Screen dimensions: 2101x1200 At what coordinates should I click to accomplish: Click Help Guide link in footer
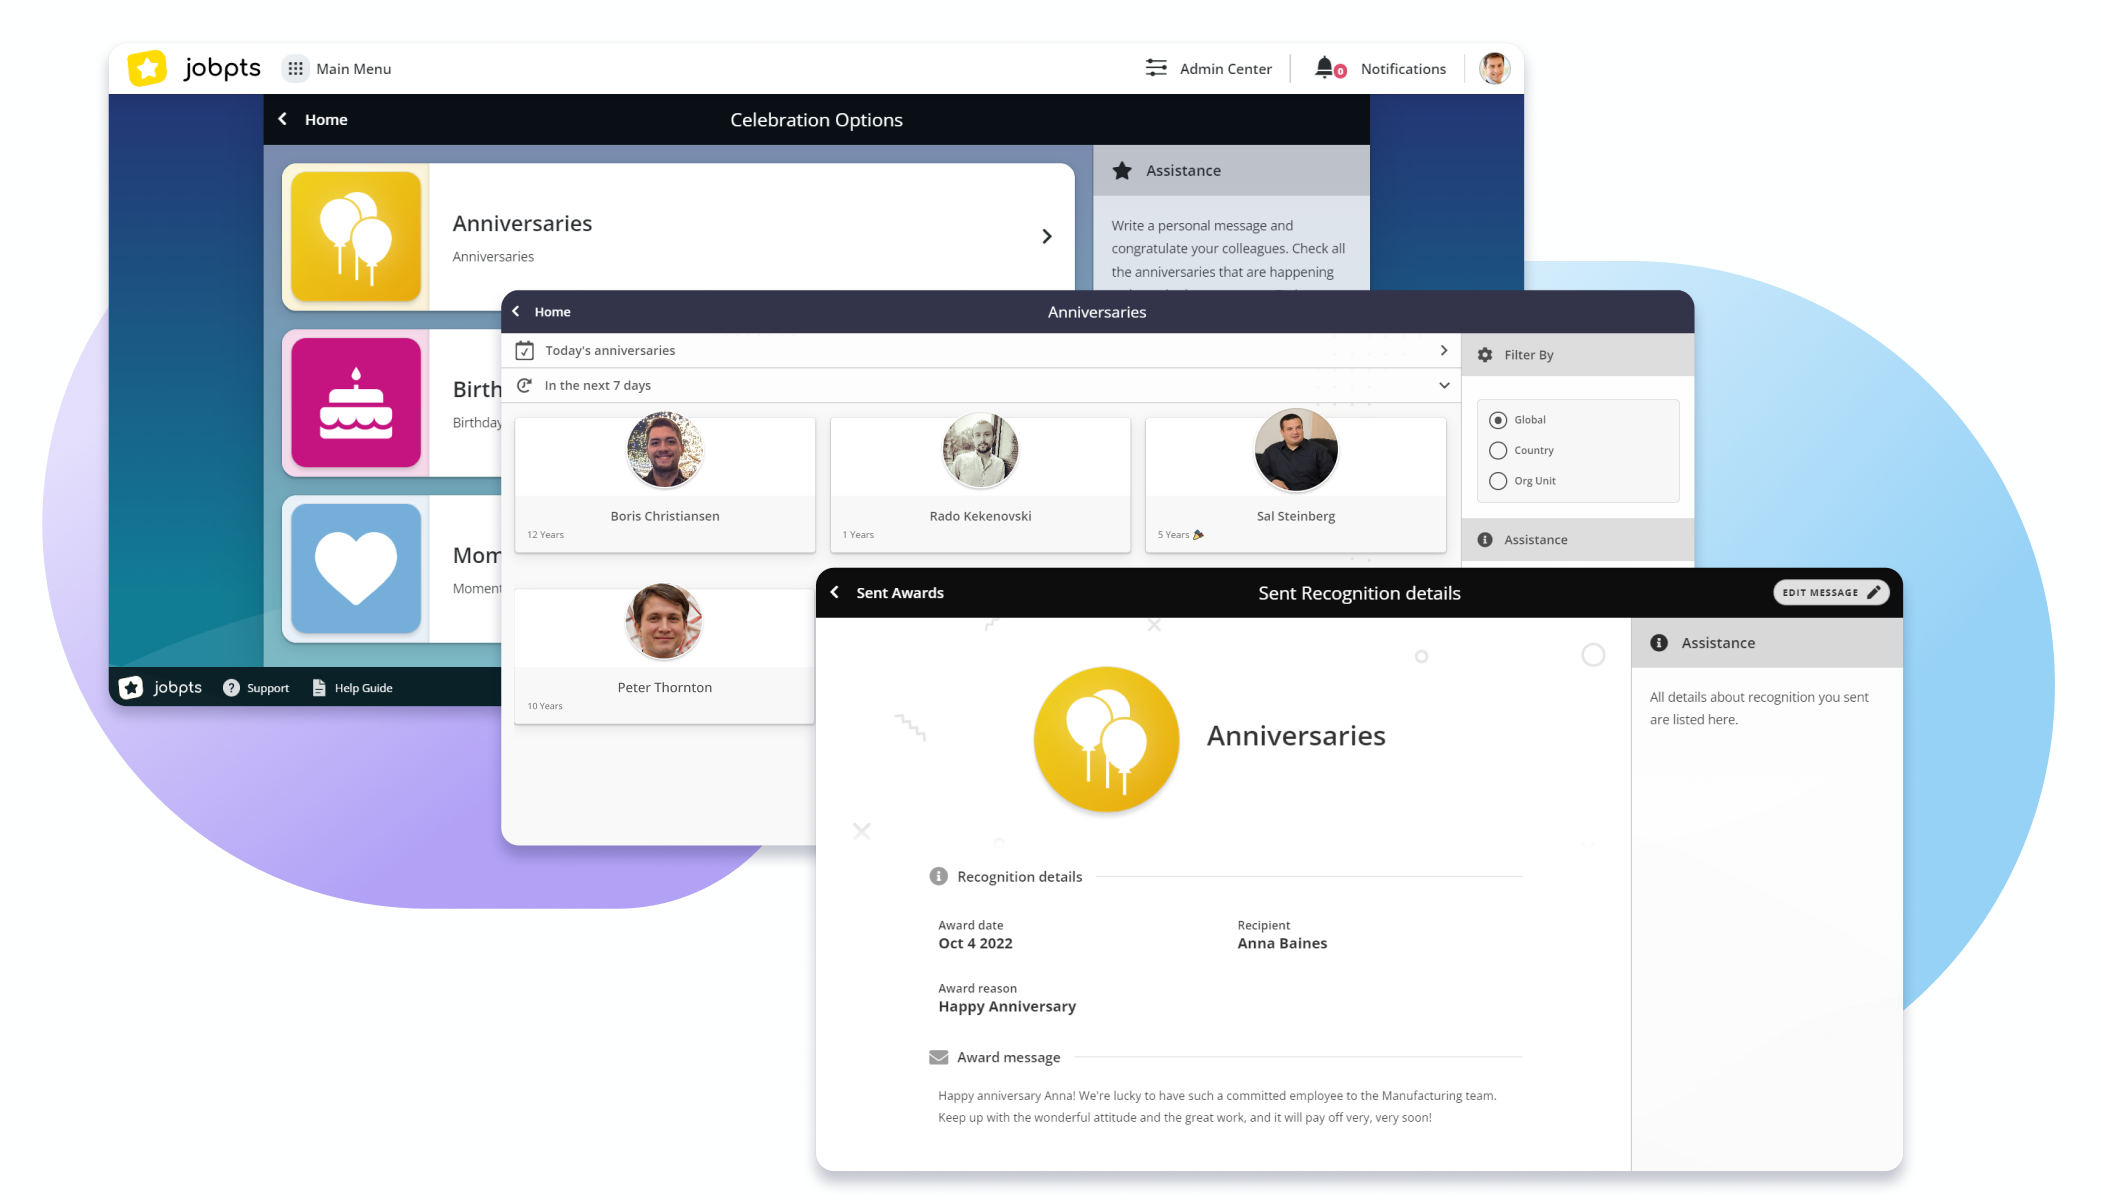click(363, 688)
